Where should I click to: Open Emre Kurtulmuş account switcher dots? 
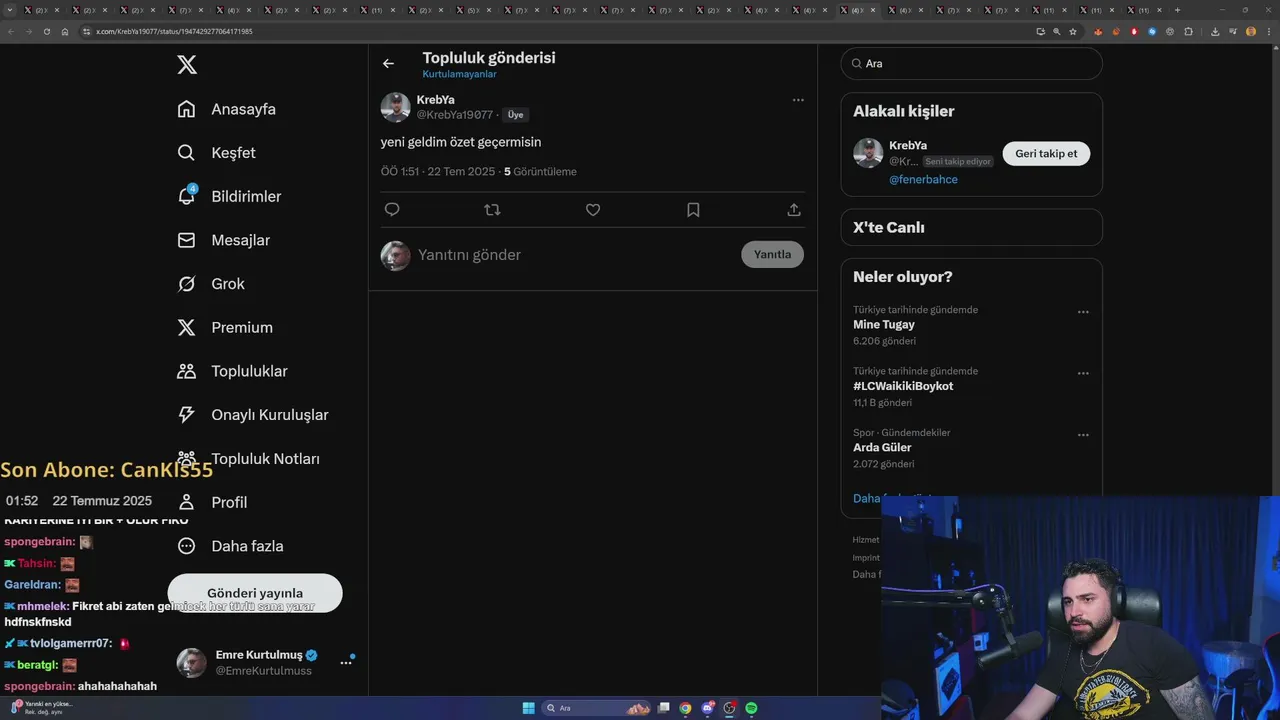pyautogui.click(x=346, y=662)
